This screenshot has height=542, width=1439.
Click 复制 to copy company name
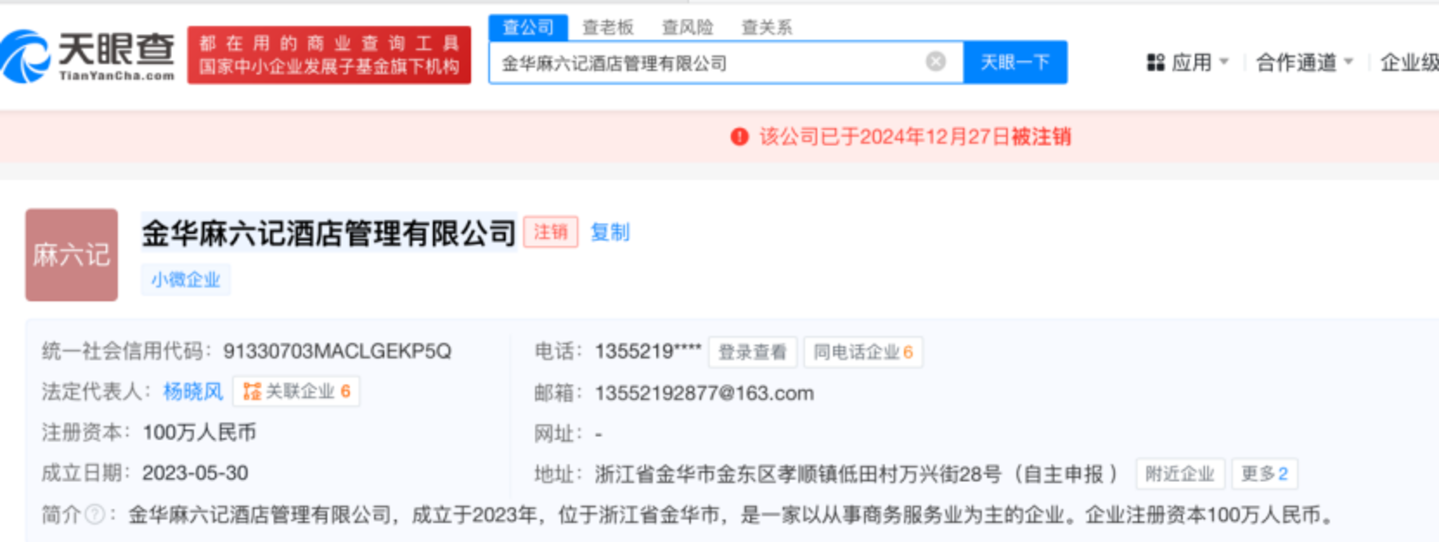click(610, 232)
